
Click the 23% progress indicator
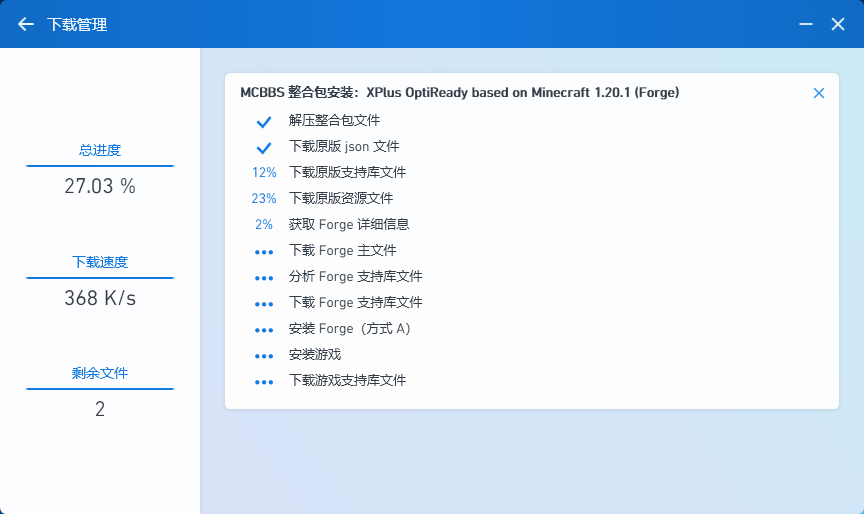click(264, 199)
